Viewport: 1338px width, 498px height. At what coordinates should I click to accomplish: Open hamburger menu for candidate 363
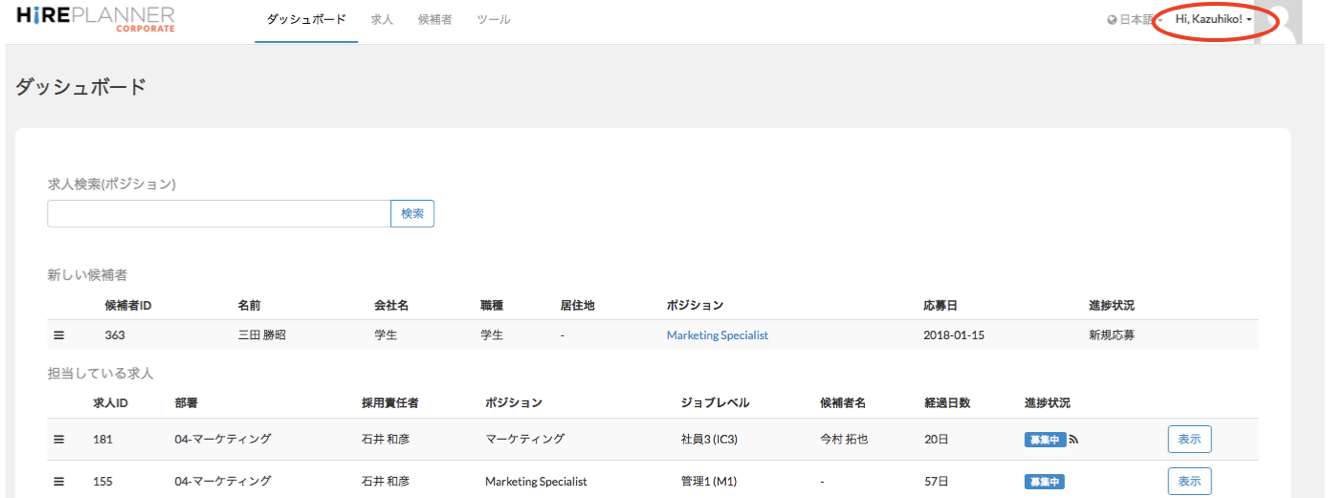pos(59,336)
